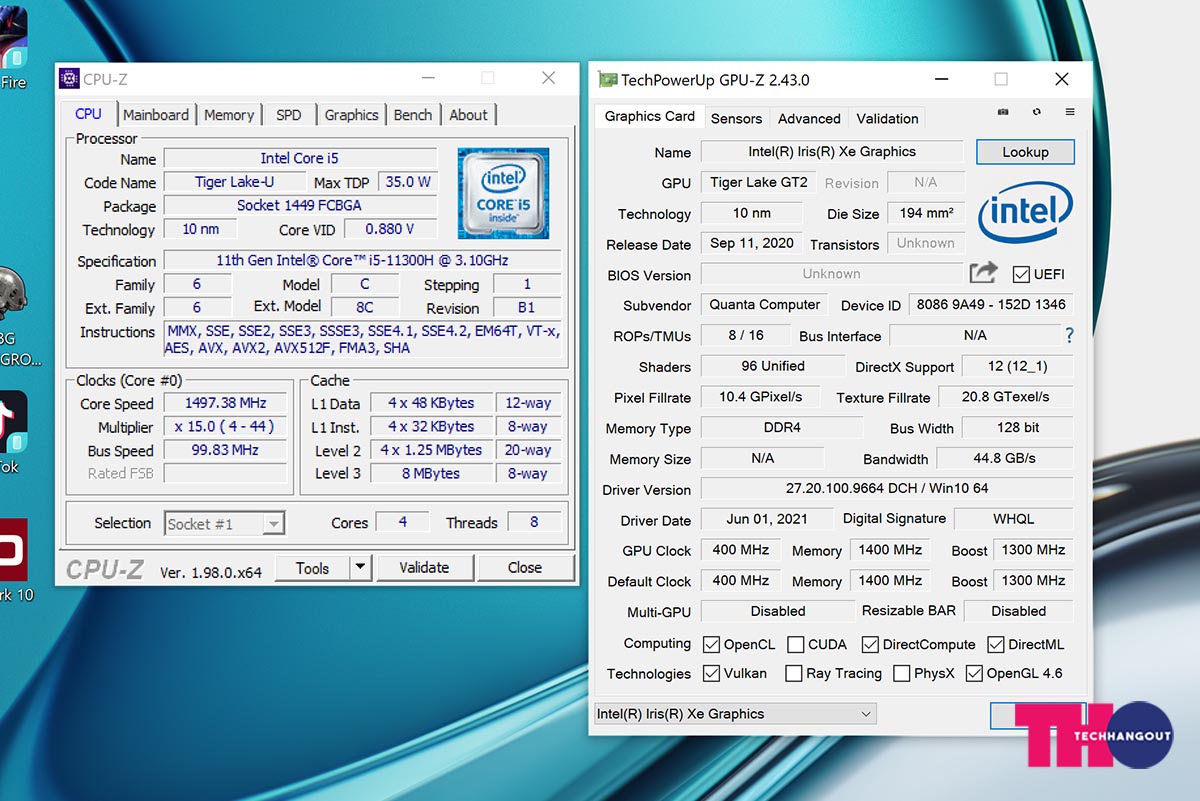Click the Shaders value "96 Unified"
Viewport: 1200px width, 801px height.
[x=773, y=366]
